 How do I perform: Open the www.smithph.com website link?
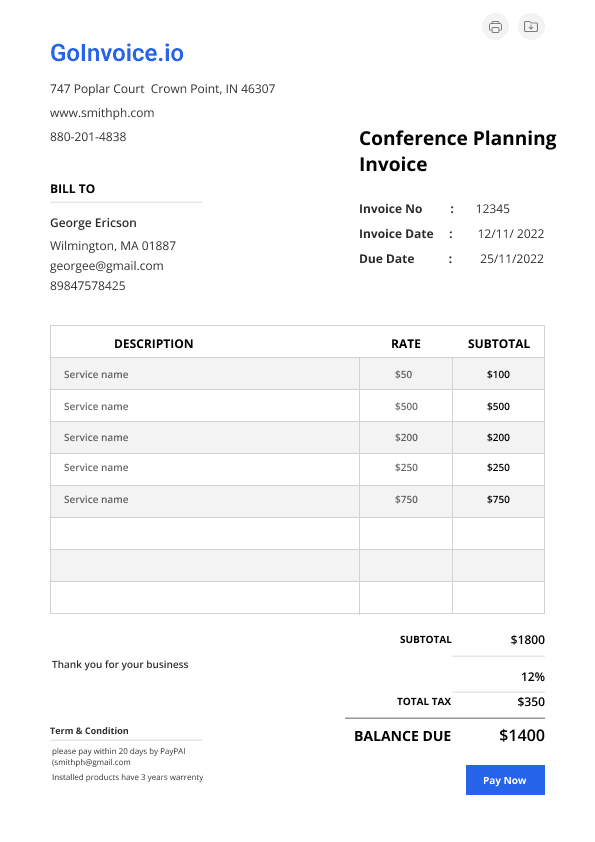pyautogui.click(x=102, y=113)
